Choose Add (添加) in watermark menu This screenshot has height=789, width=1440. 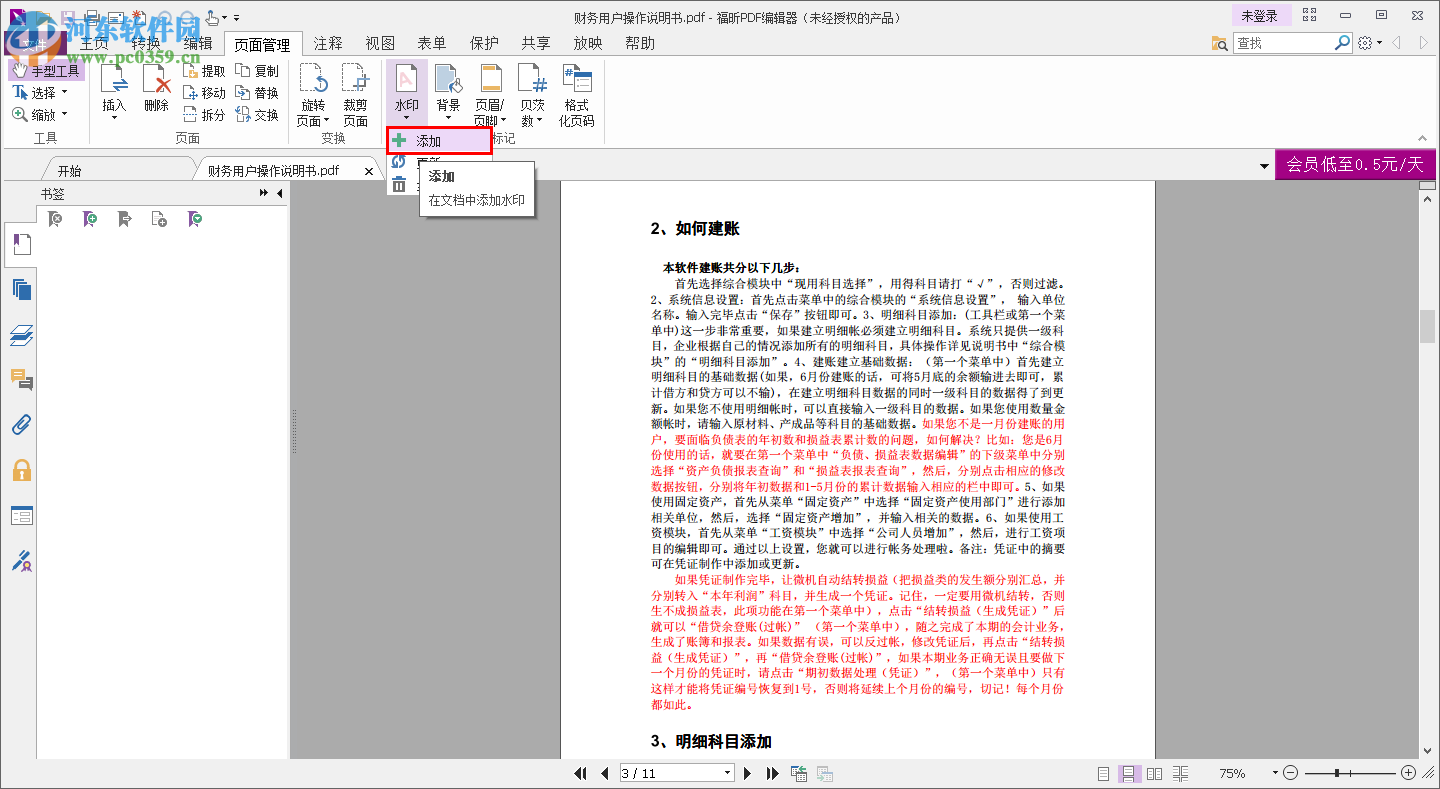tap(440, 141)
